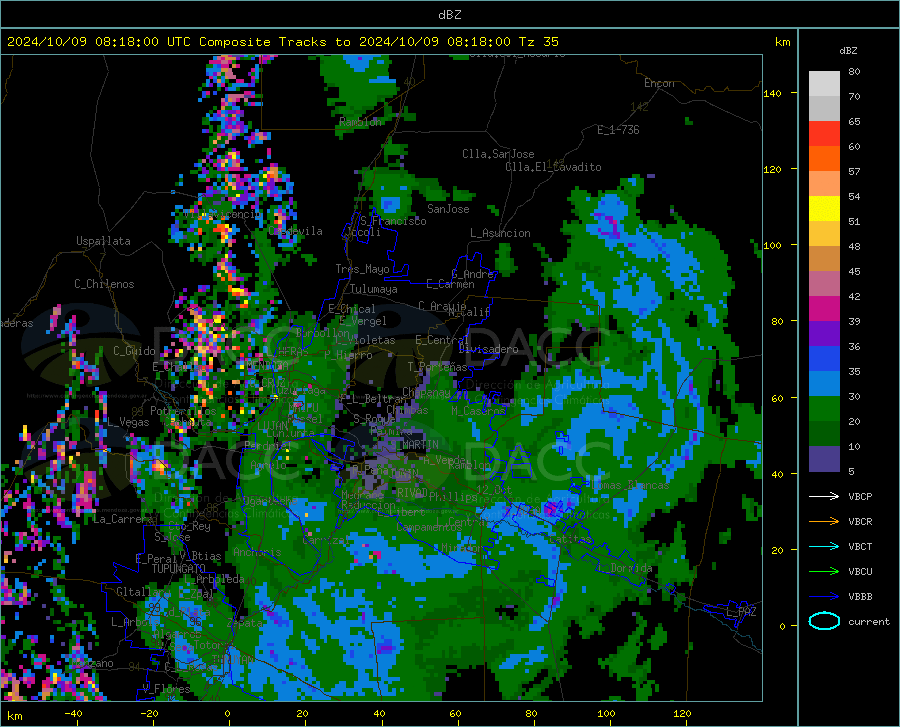Click the 140 tick on the right axis
Image resolution: width=900 pixels, height=727 pixels.
coord(772,93)
